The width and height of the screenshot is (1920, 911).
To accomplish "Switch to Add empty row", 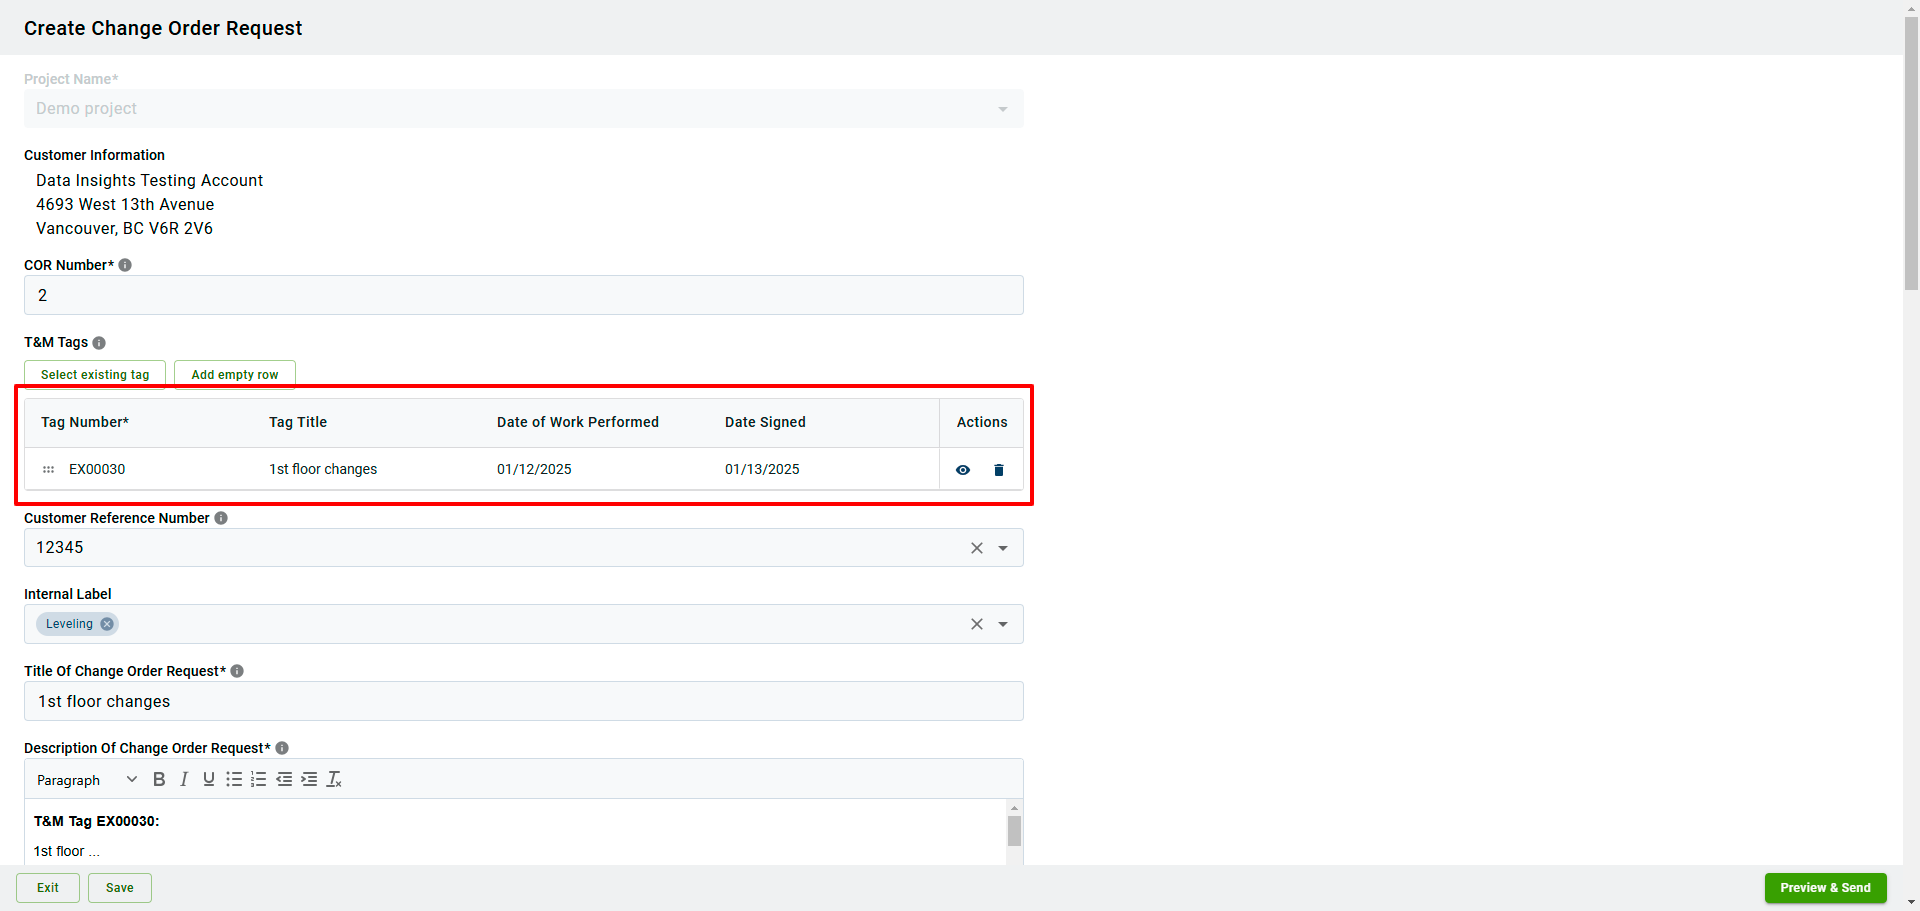I will (234, 374).
